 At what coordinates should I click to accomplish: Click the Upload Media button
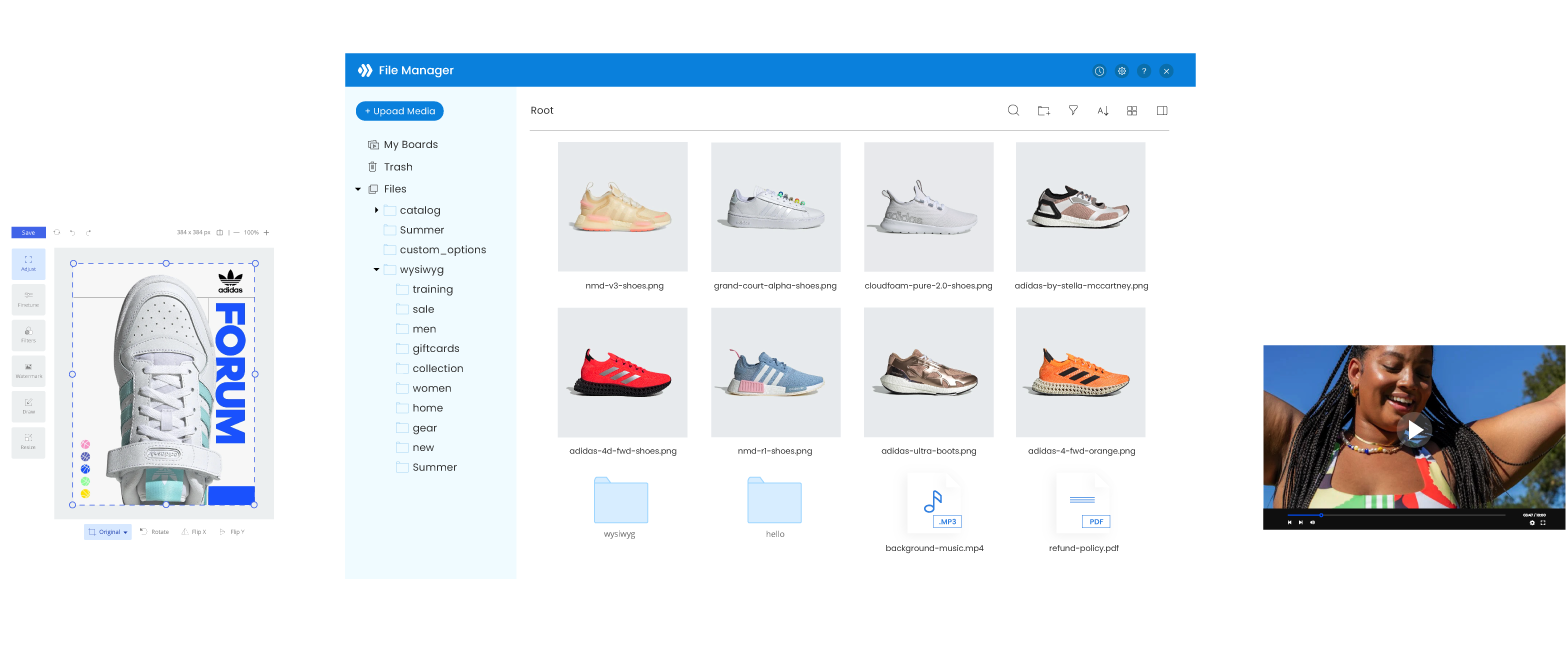click(x=399, y=111)
